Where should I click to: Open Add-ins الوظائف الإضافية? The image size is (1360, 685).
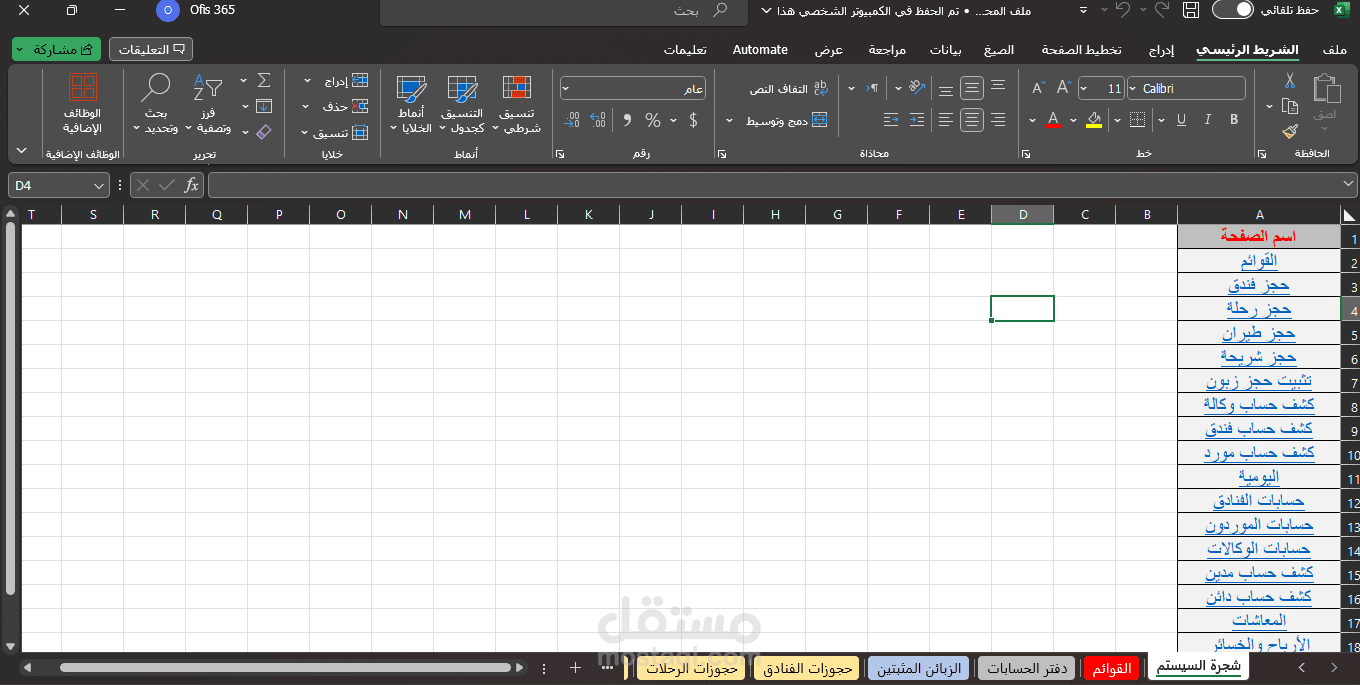point(83,104)
